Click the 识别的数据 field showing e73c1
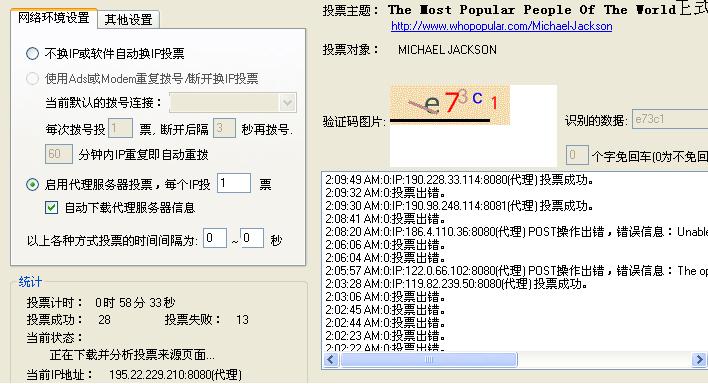This screenshot has height=384, width=708. tap(670, 119)
